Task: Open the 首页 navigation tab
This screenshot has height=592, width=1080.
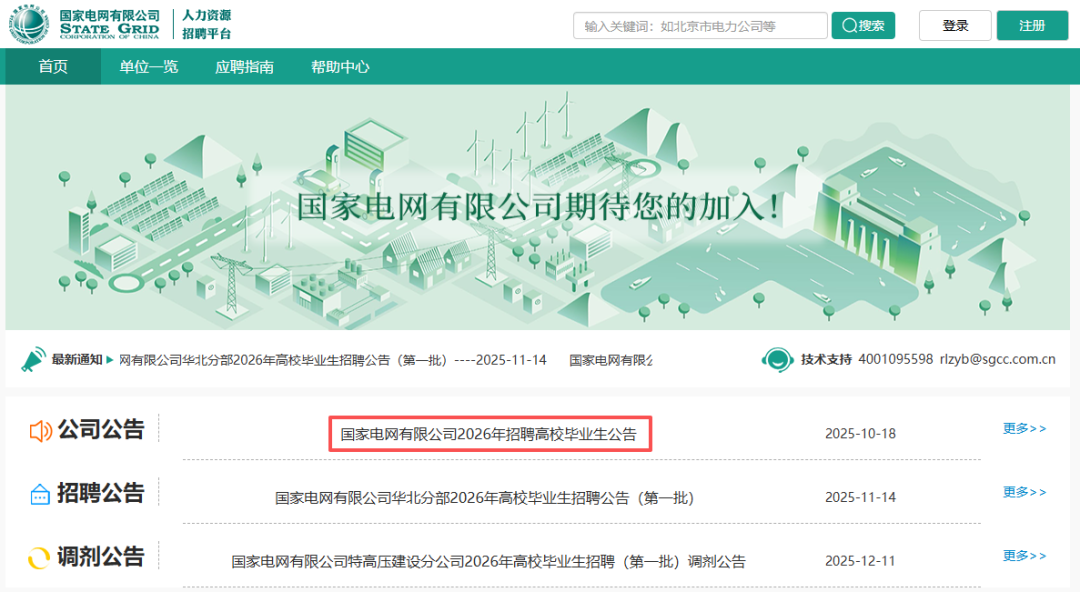Action: (53, 66)
